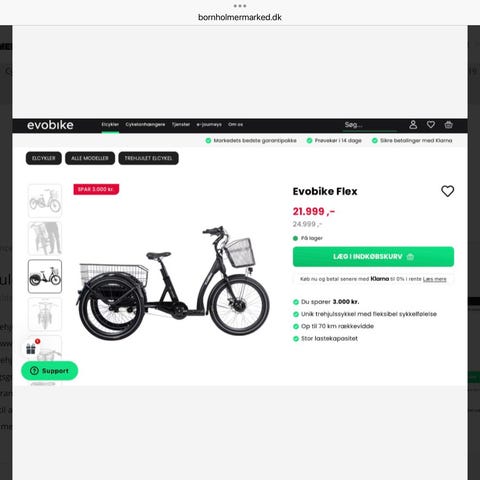Click the Søg search field
Screen dimensions: 480x480
pos(370,125)
